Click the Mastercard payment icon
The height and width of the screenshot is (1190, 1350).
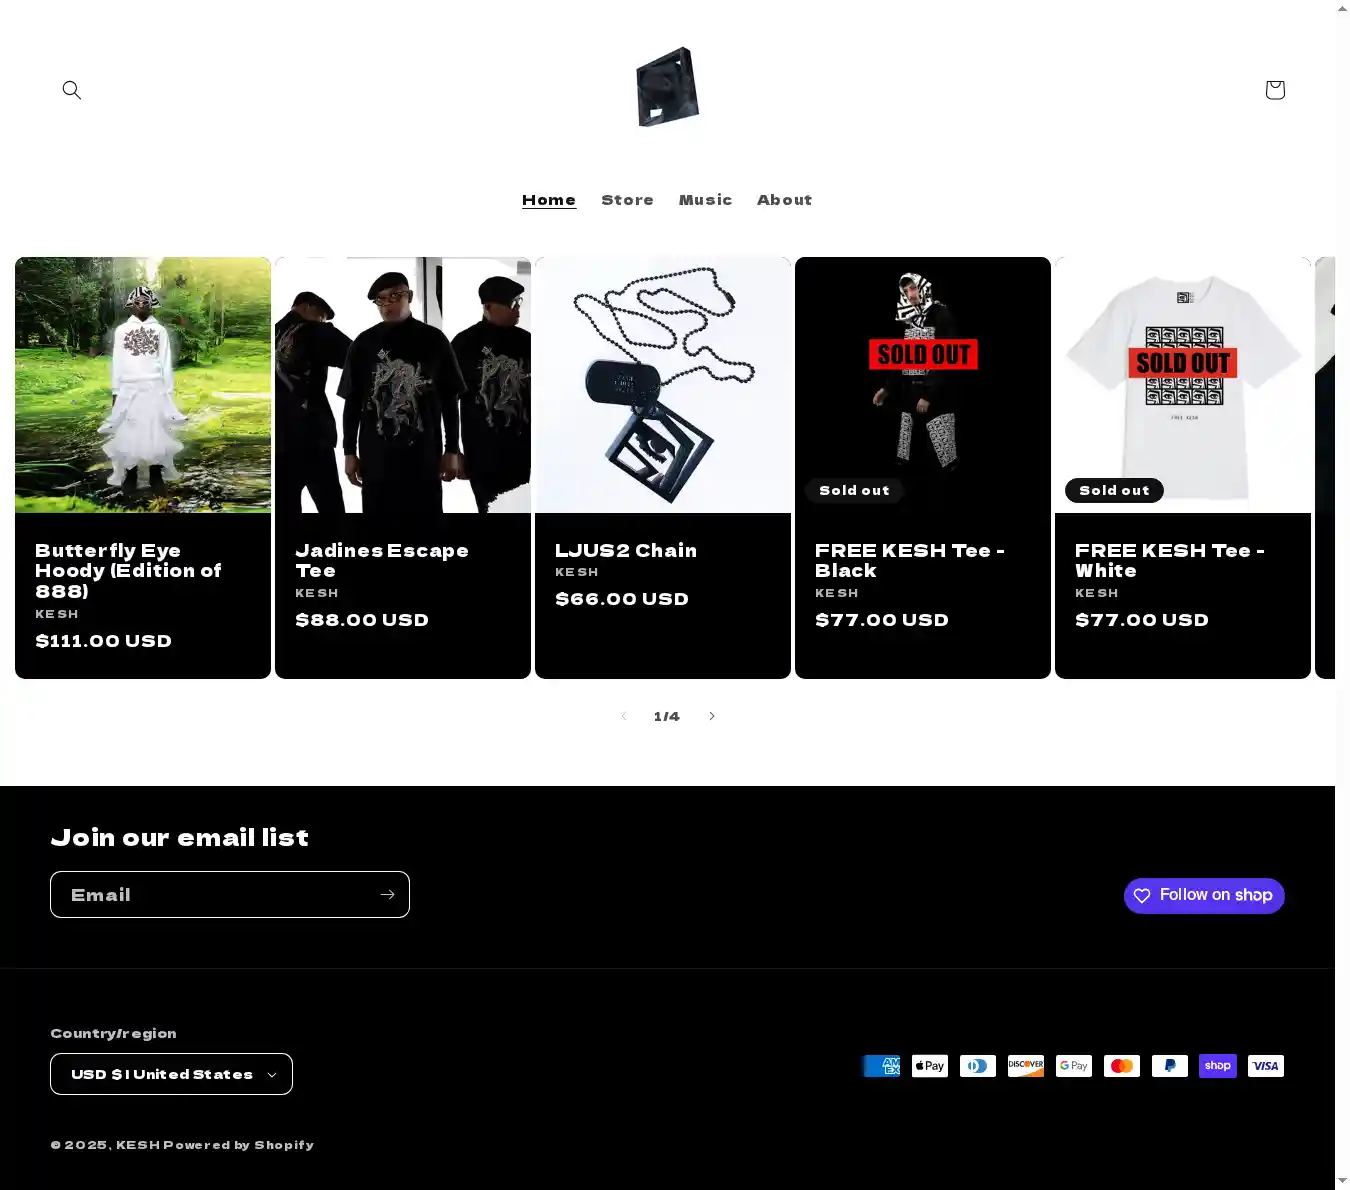pyautogui.click(x=1122, y=1066)
